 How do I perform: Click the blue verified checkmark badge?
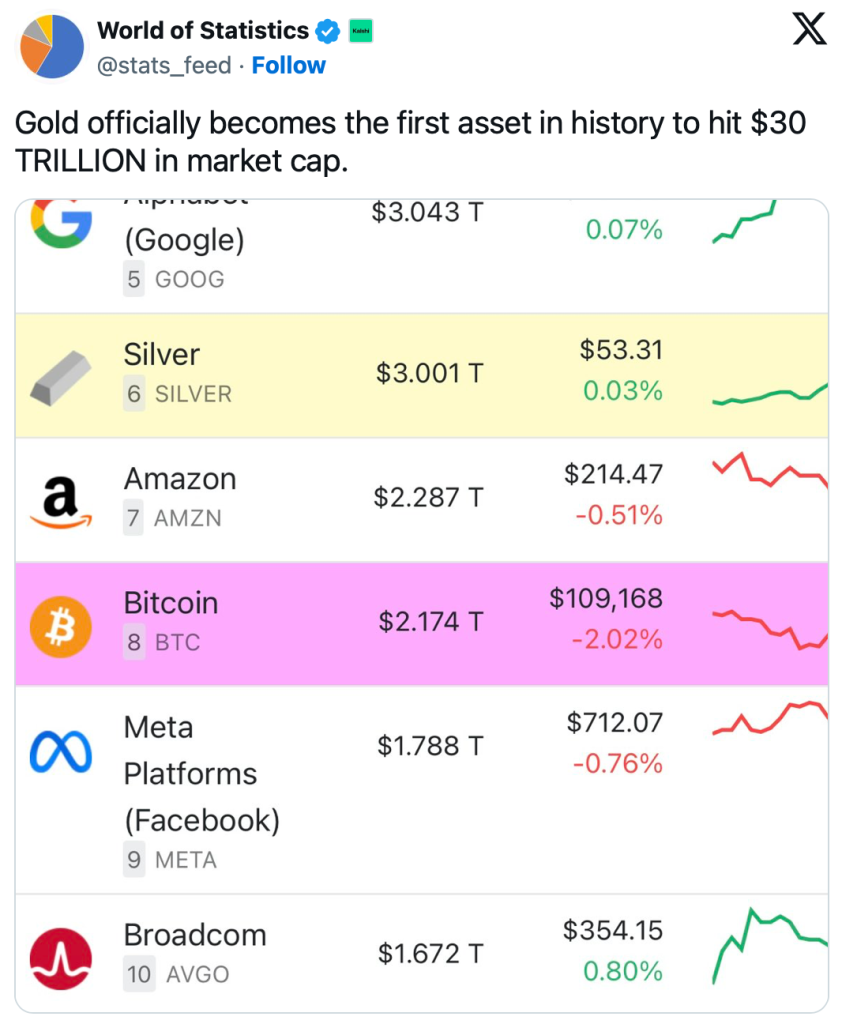click(327, 32)
